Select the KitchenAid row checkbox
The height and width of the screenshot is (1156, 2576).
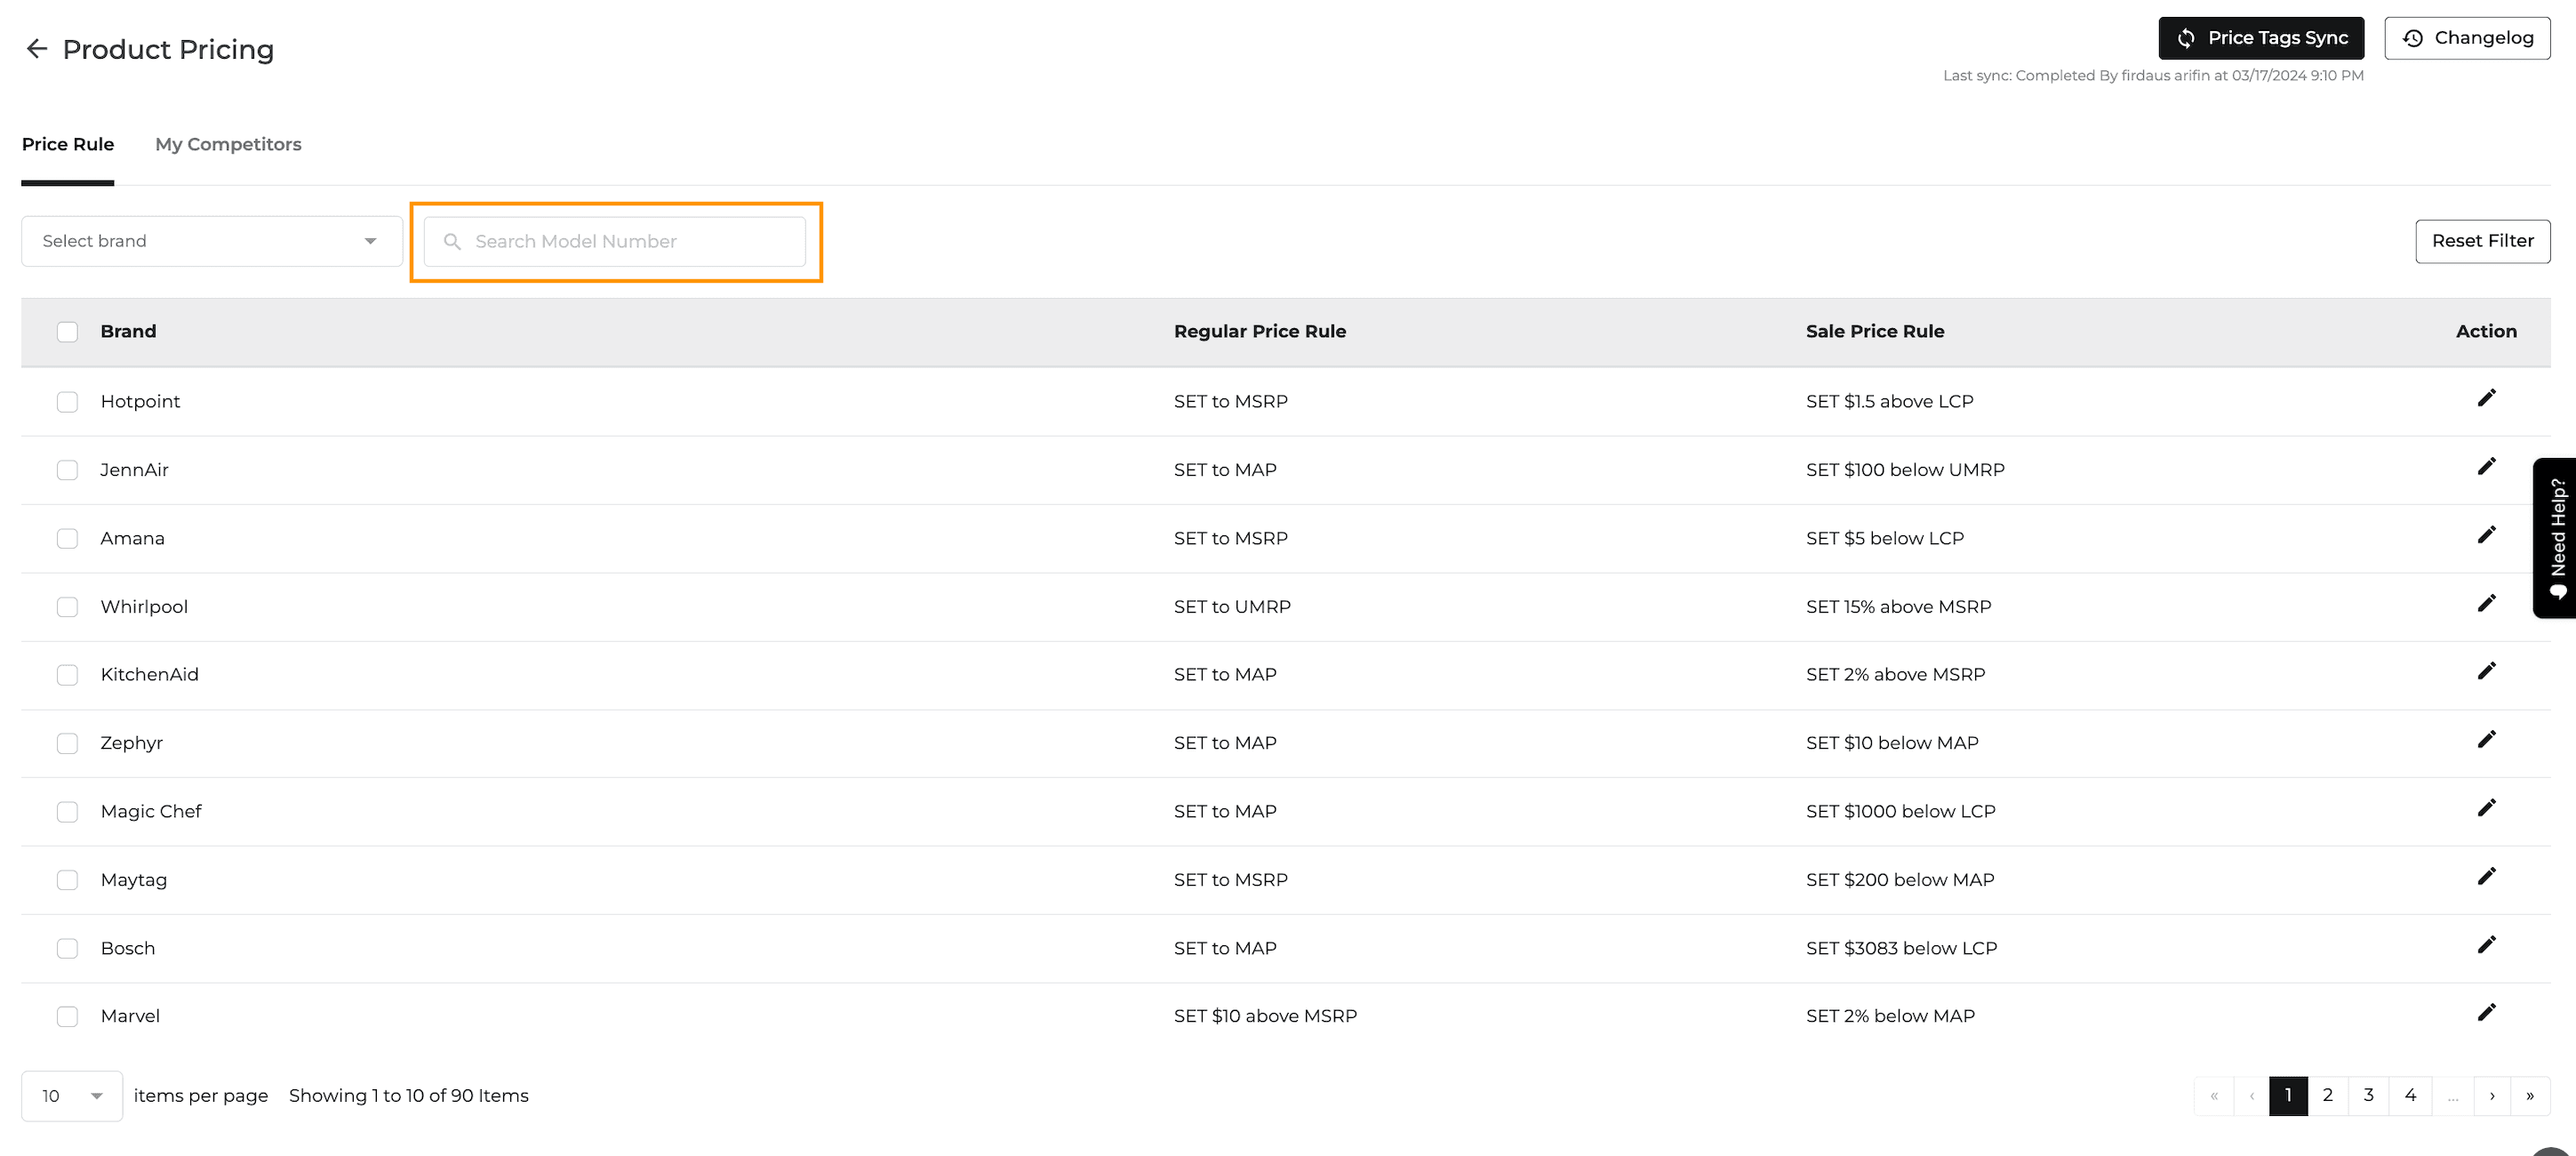(x=67, y=675)
